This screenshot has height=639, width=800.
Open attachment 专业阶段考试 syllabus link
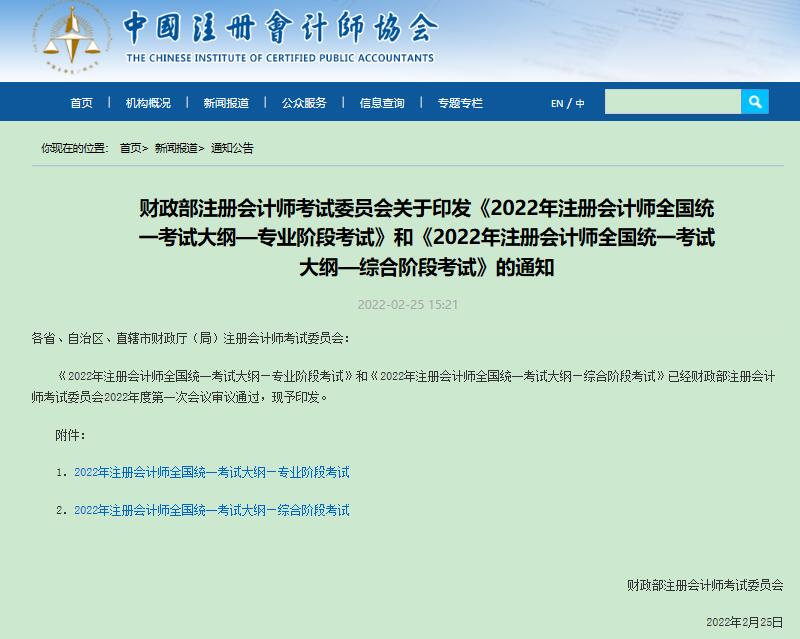212,472
